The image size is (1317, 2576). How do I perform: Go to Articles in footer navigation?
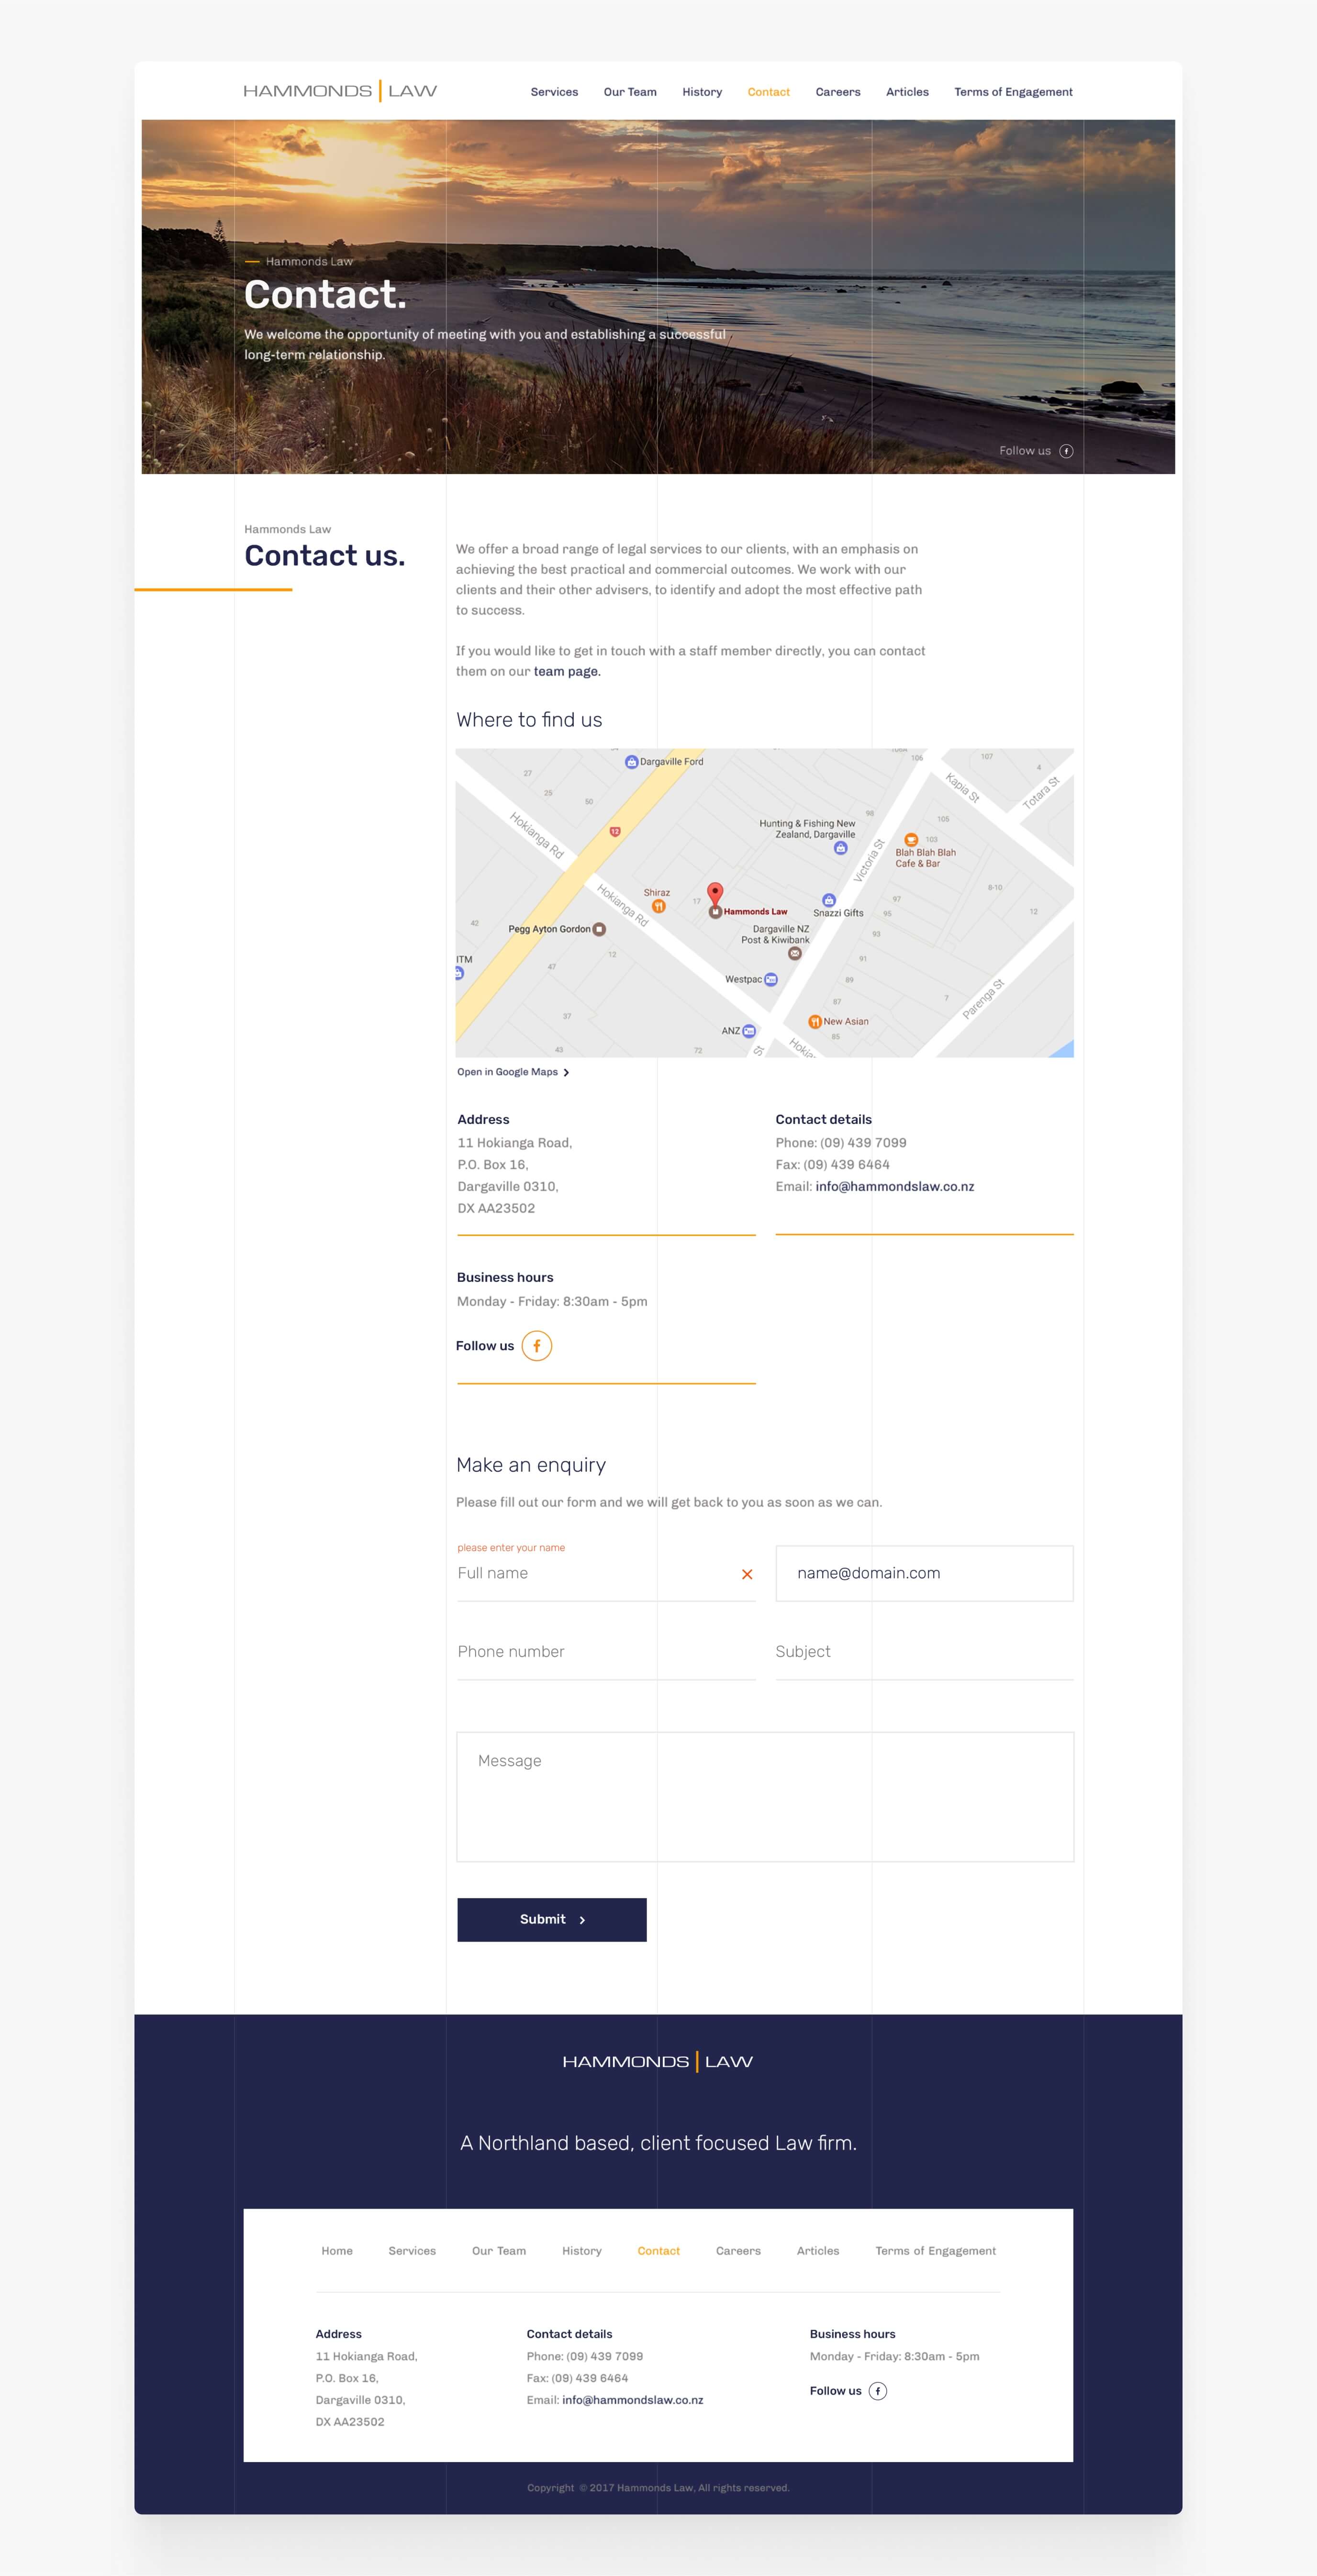(x=818, y=2251)
